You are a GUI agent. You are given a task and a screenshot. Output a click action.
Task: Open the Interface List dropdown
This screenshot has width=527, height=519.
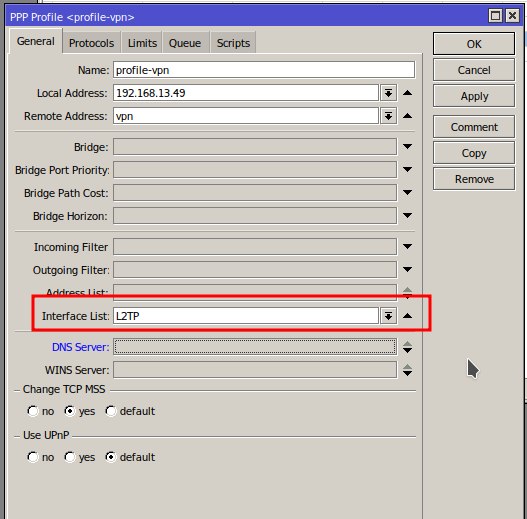pyautogui.click(x=388, y=316)
